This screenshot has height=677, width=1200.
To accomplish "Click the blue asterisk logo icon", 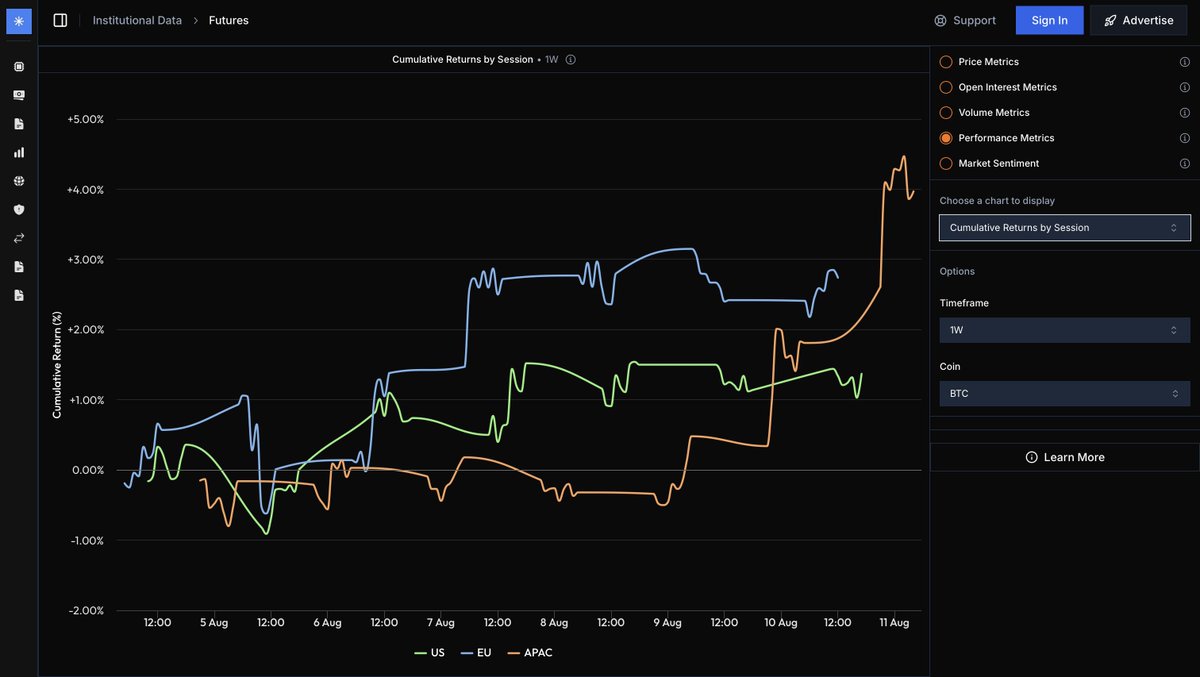I will point(19,21).
